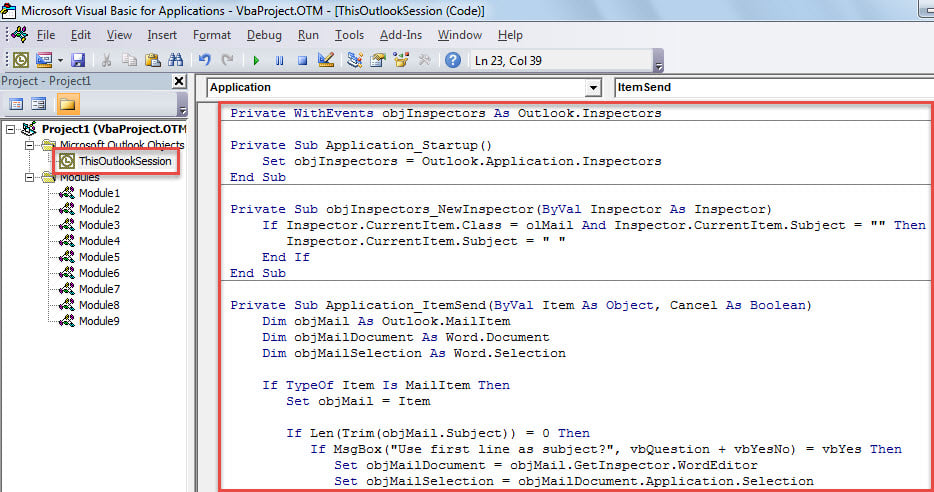This screenshot has height=492, width=934.
Task: Open Help with the question mark icon
Action: coord(453,60)
